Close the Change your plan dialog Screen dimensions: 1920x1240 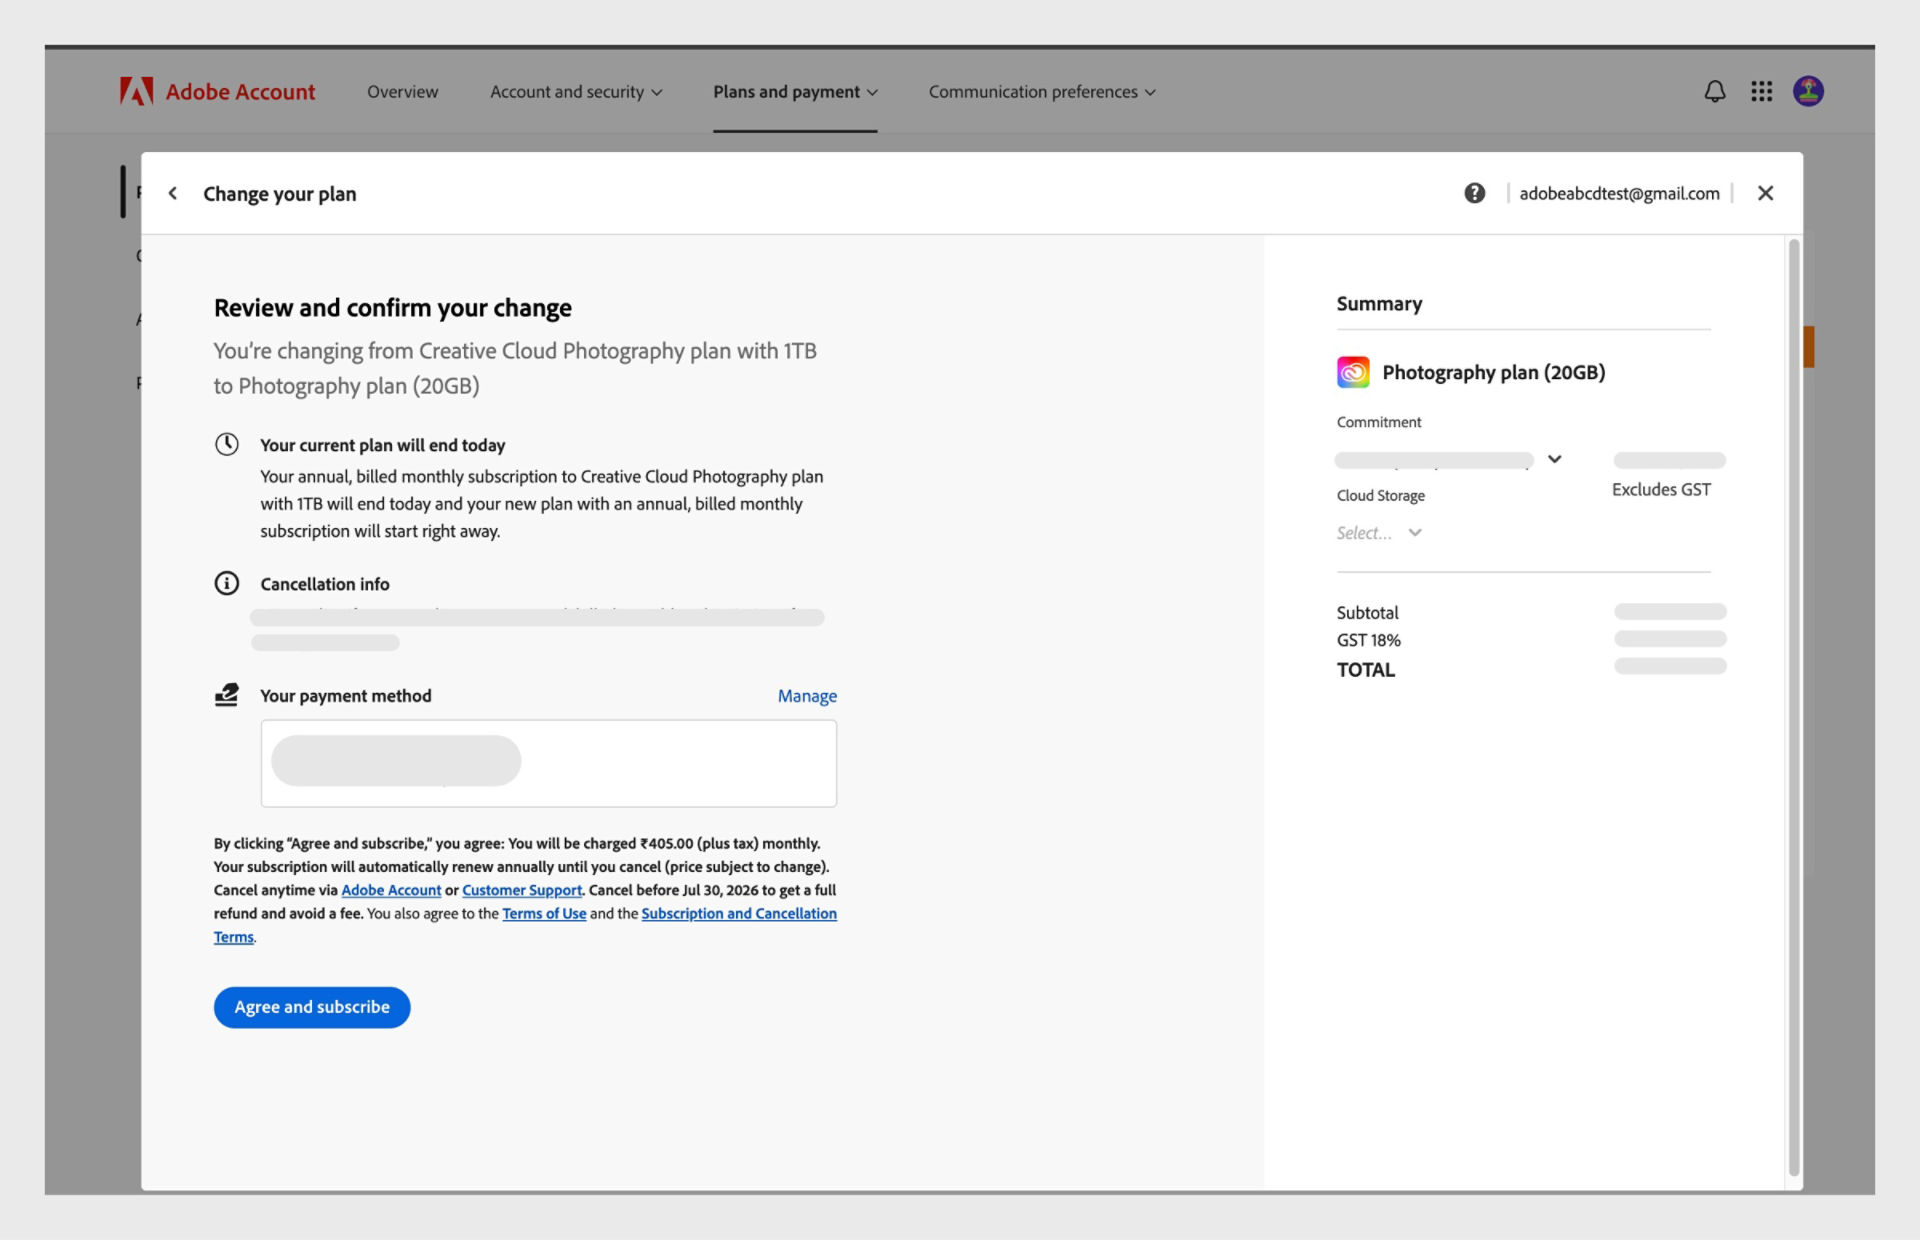(x=1765, y=193)
